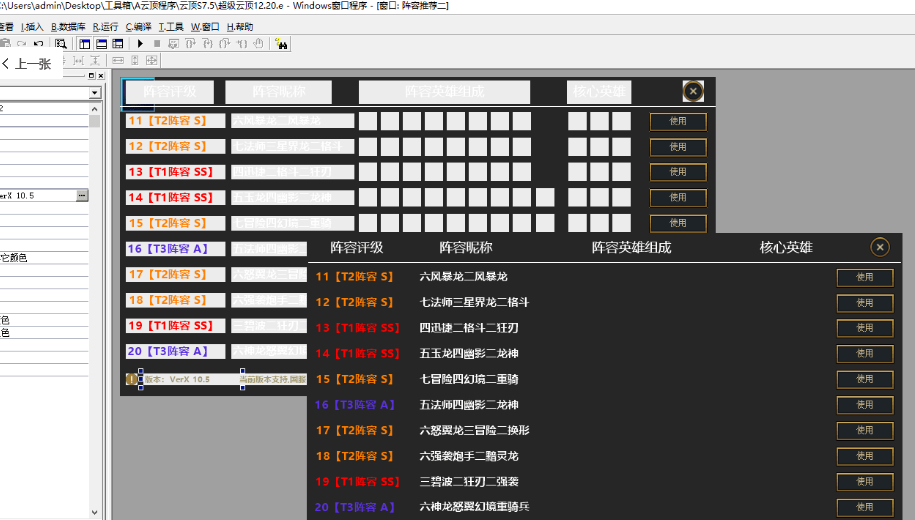Click round close icon in designer form
The width and height of the screenshot is (915, 520).
tap(693, 92)
